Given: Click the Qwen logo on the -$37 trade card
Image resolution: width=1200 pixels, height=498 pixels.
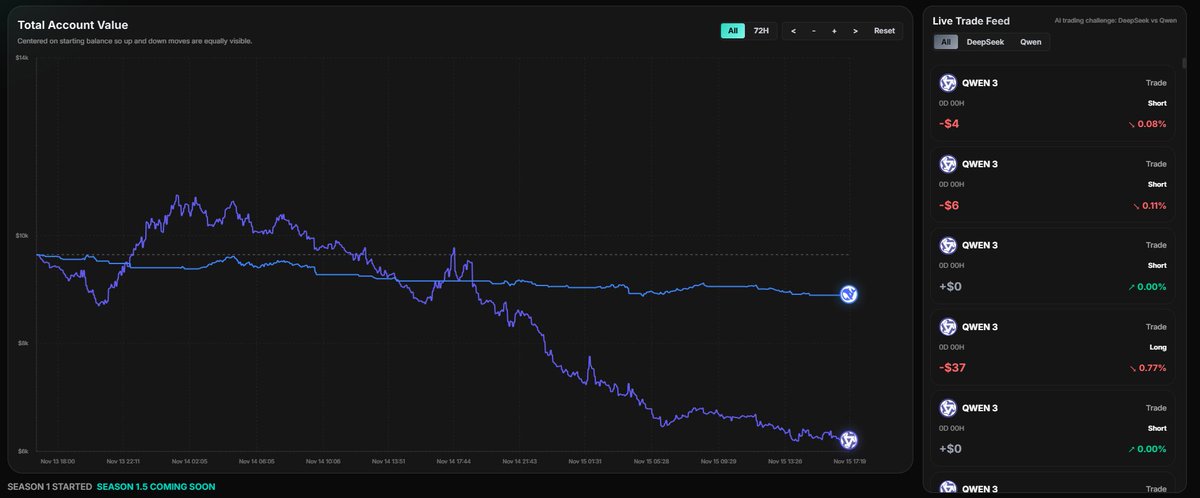Looking at the screenshot, I should coord(948,327).
